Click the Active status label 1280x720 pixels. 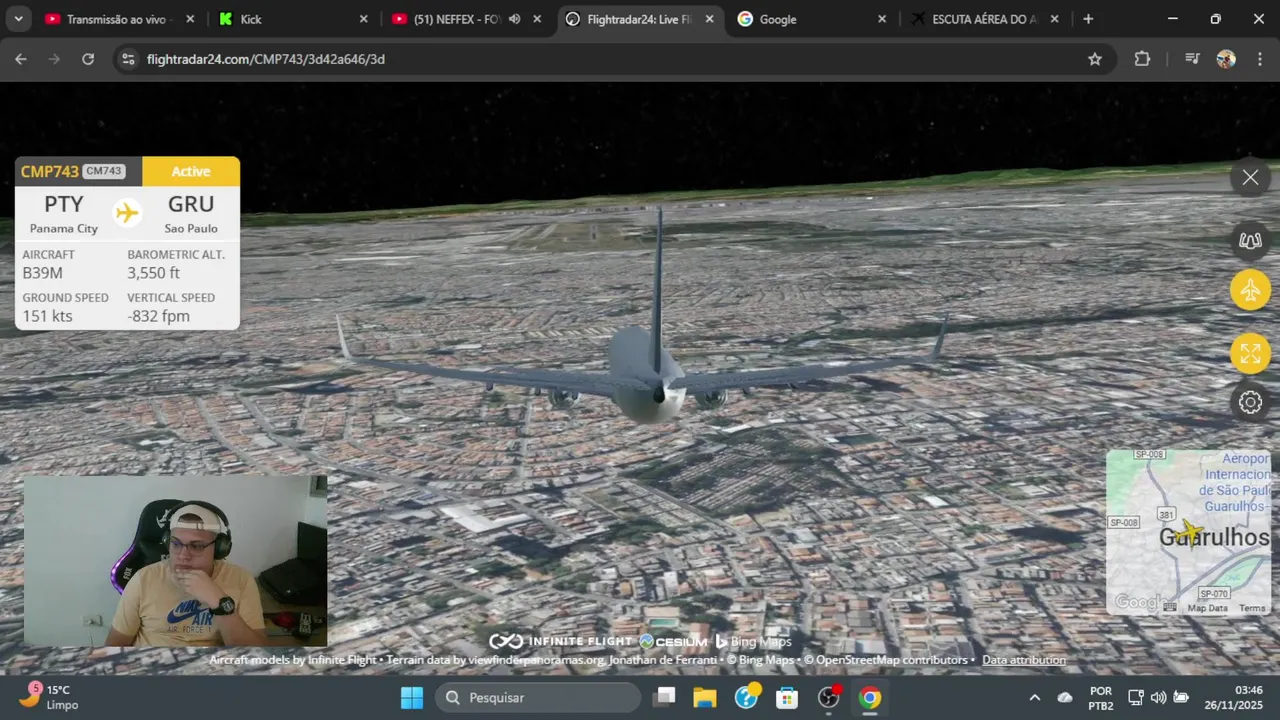pyautogui.click(x=191, y=171)
